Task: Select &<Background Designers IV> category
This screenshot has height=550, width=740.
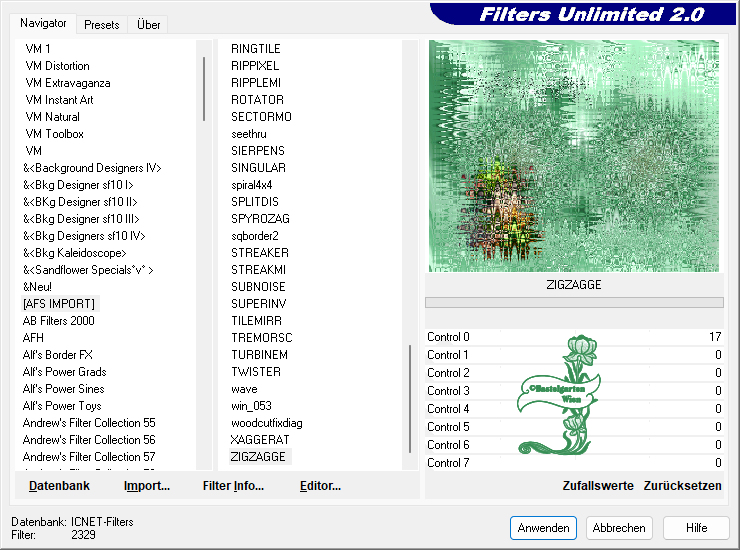Action: (92, 168)
